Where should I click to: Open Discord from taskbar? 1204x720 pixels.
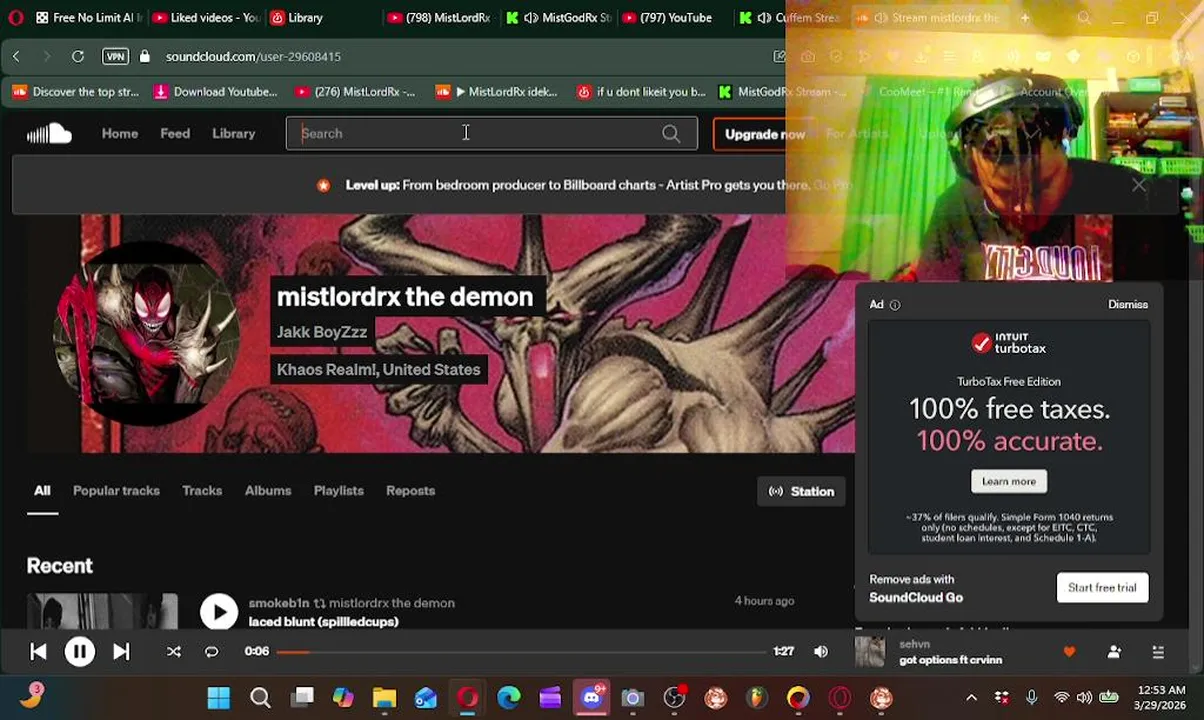[591, 698]
